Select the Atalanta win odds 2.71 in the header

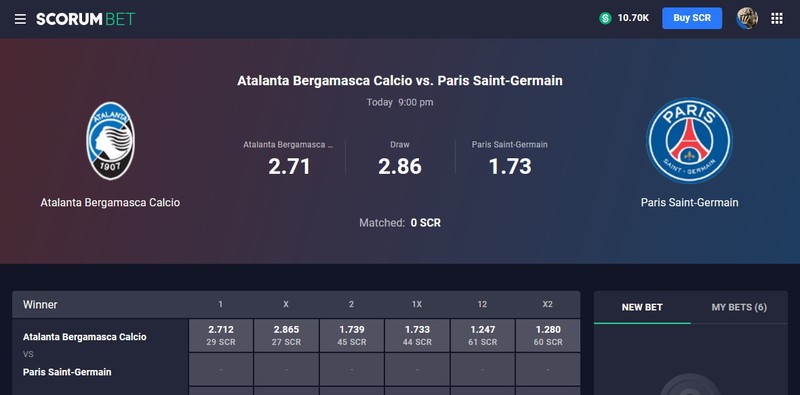(289, 166)
